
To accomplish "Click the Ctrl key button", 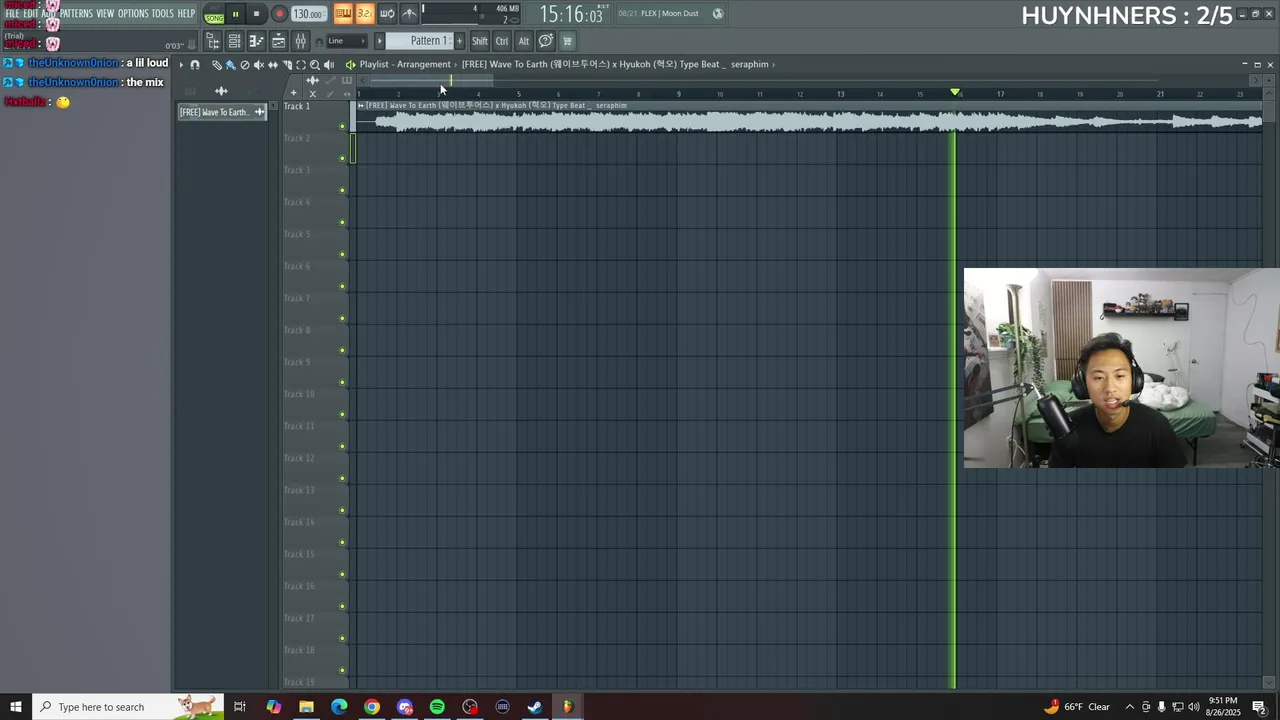I will [502, 41].
